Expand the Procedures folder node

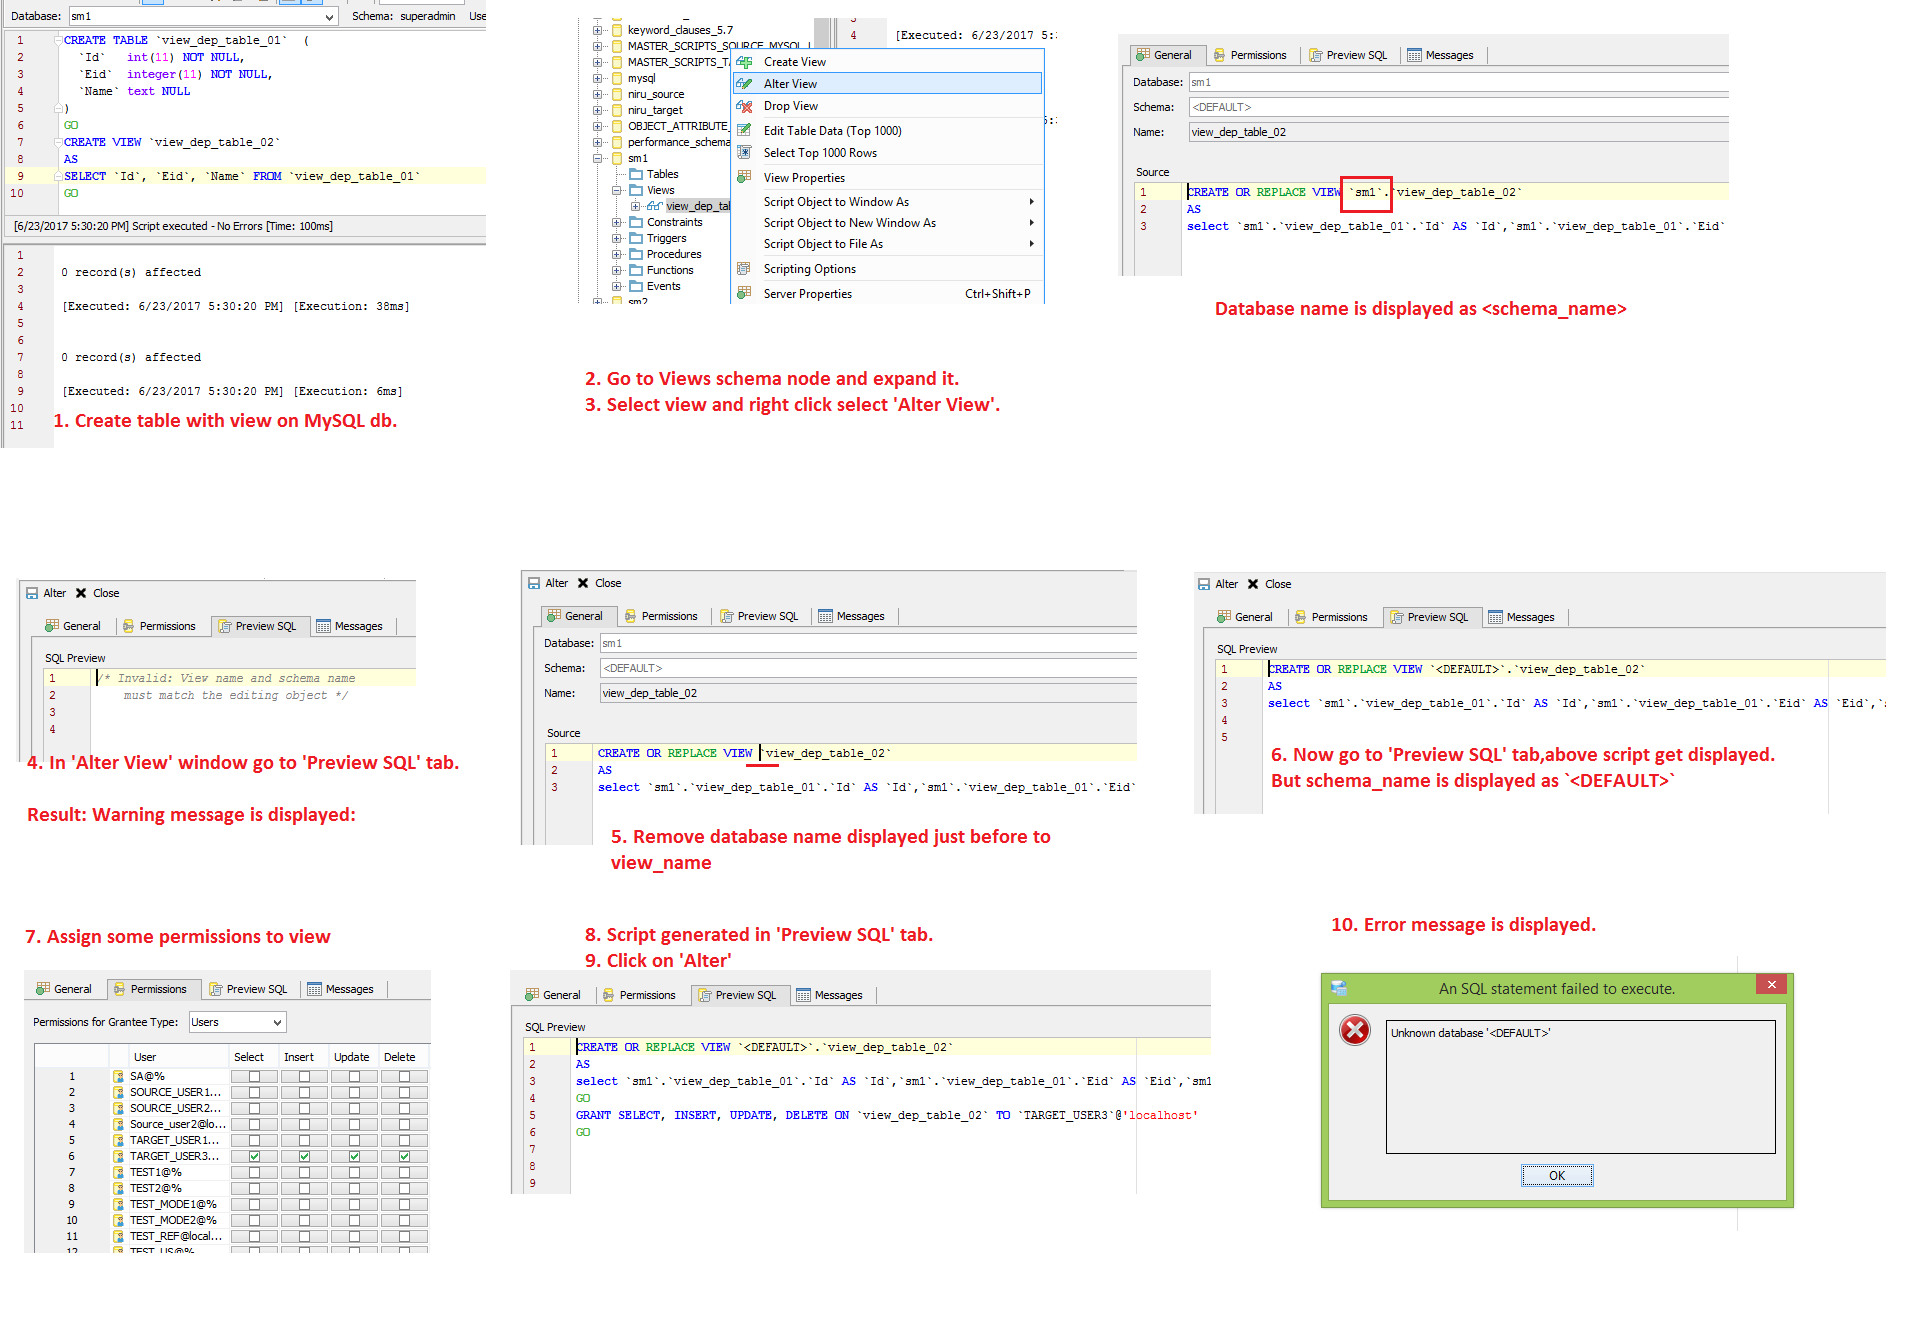[617, 254]
